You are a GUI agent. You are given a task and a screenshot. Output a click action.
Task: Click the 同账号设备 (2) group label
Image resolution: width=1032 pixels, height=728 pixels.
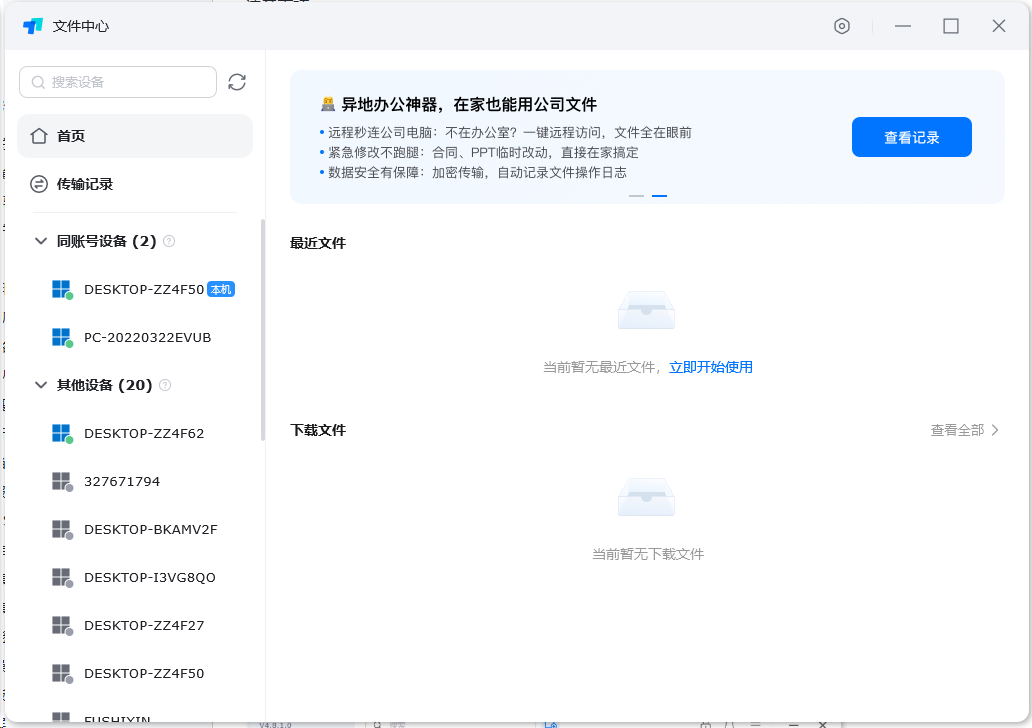(x=107, y=241)
